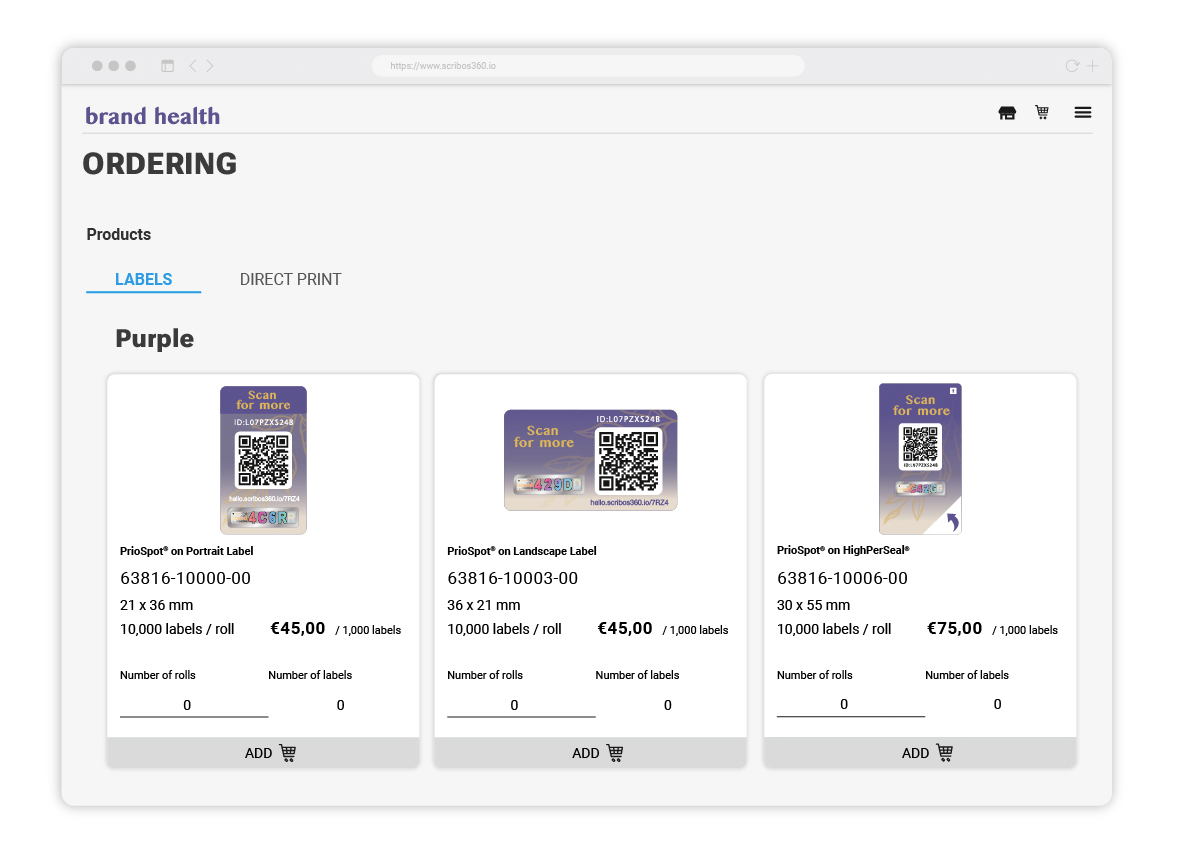Add the Portrait Label product to cart
The width and height of the screenshot is (1179, 848).
(x=263, y=753)
